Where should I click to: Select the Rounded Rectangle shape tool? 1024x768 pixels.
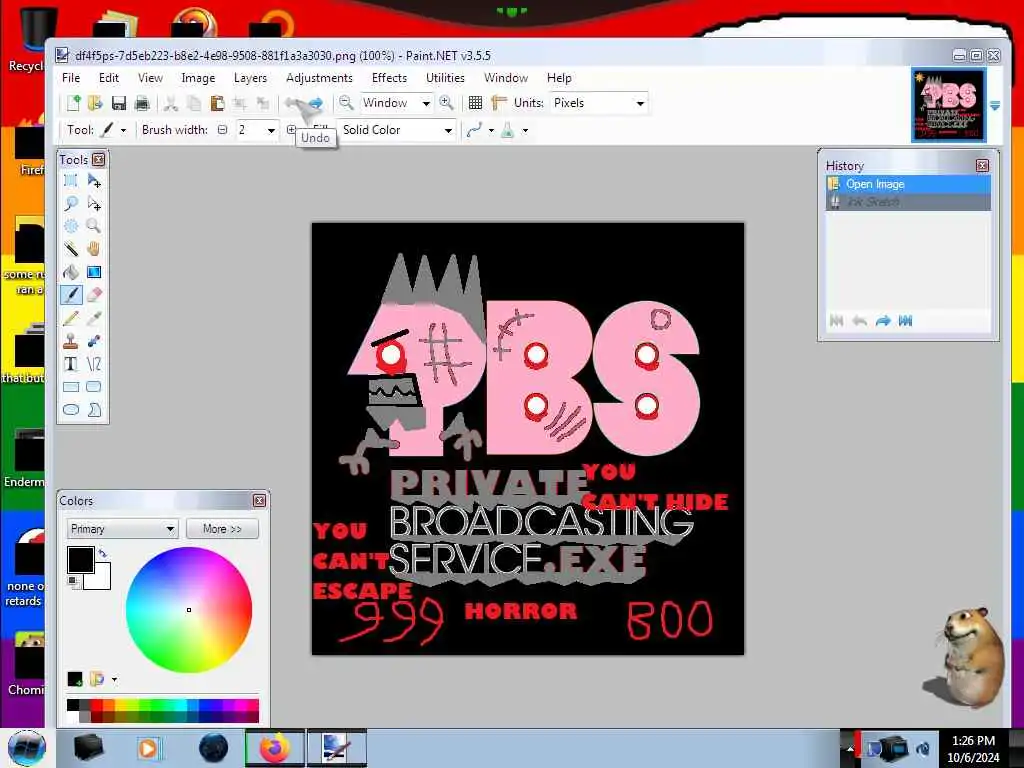(x=94, y=387)
